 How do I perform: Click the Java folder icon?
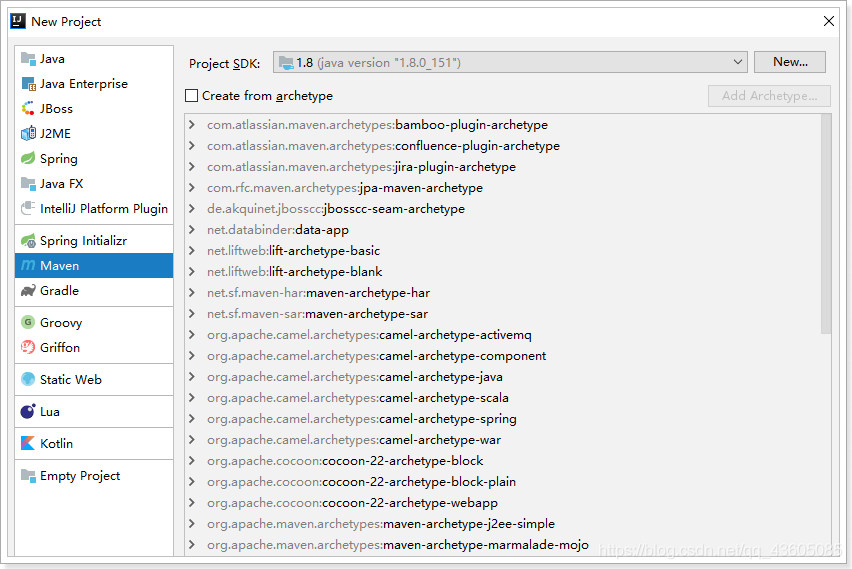coord(28,58)
